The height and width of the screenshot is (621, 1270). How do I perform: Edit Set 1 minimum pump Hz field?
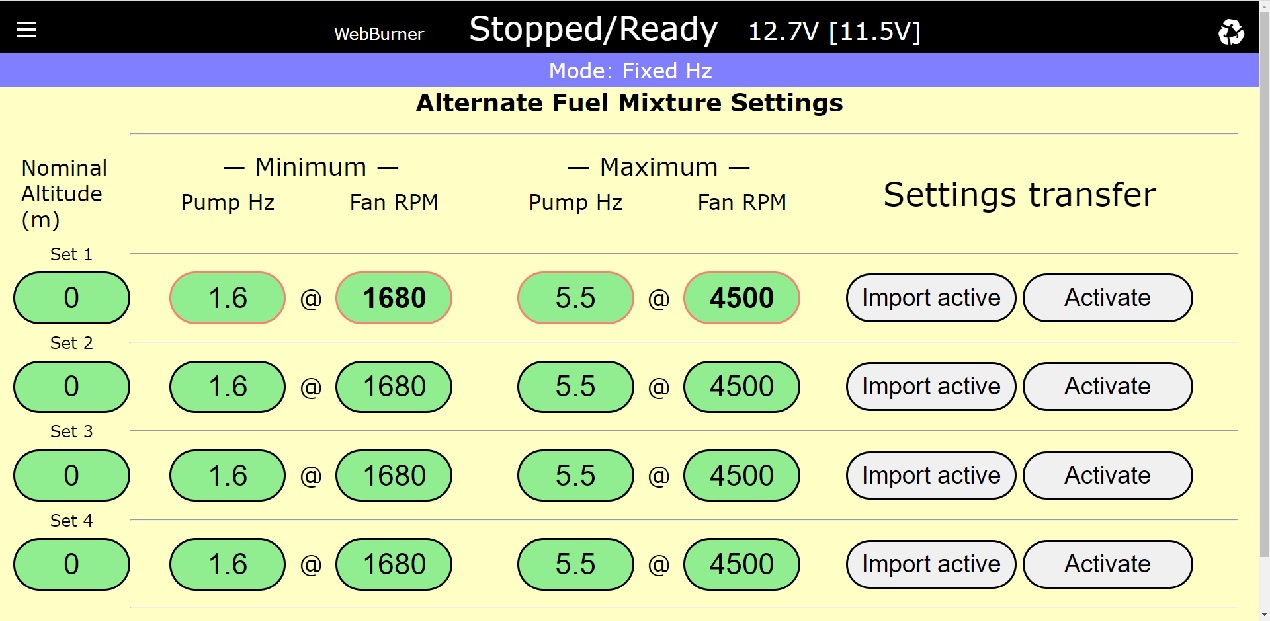(228, 298)
